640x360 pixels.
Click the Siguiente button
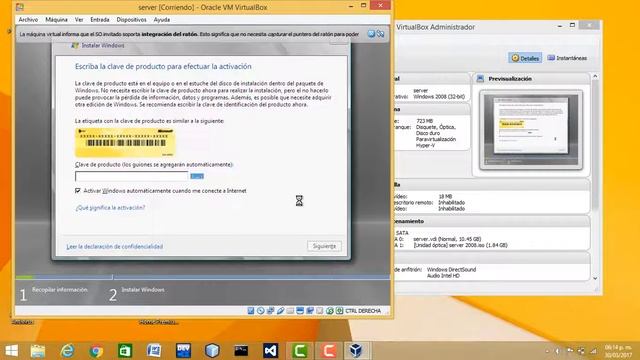(324, 246)
